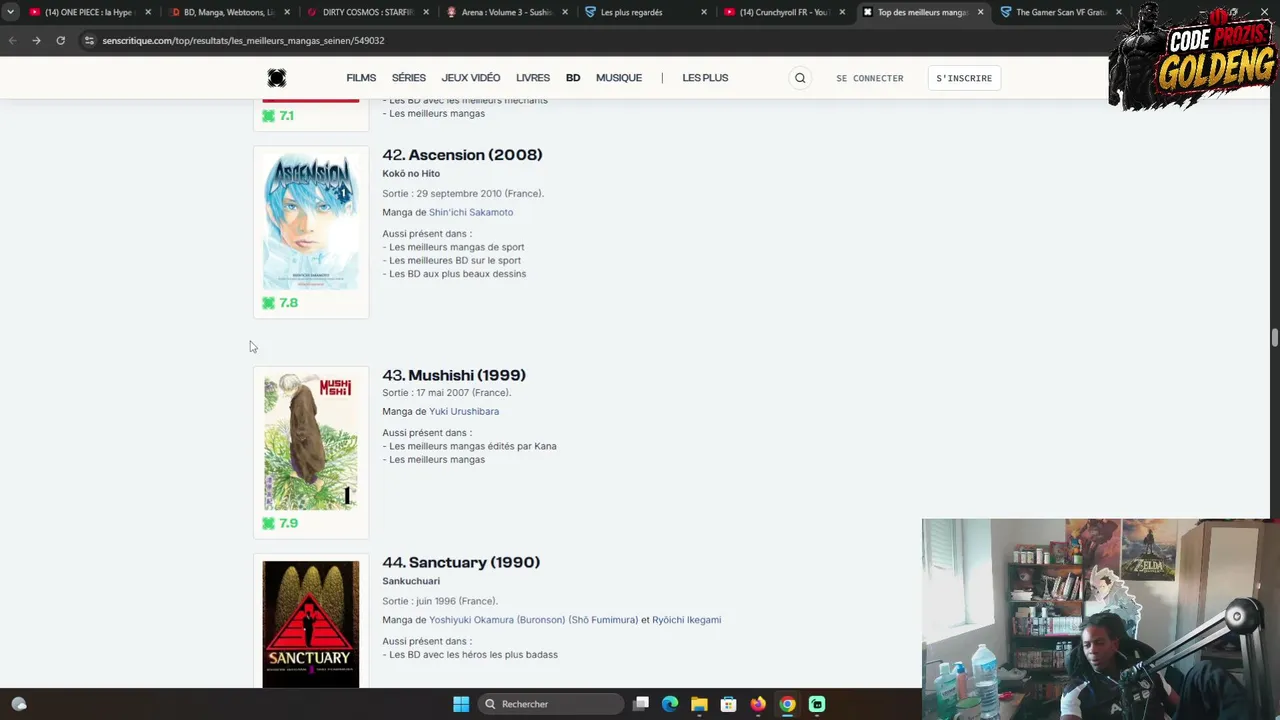This screenshot has width=1280, height=720.
Task: Close the 'Crunchyroll FR' tab
Action: tap(842, 12)
